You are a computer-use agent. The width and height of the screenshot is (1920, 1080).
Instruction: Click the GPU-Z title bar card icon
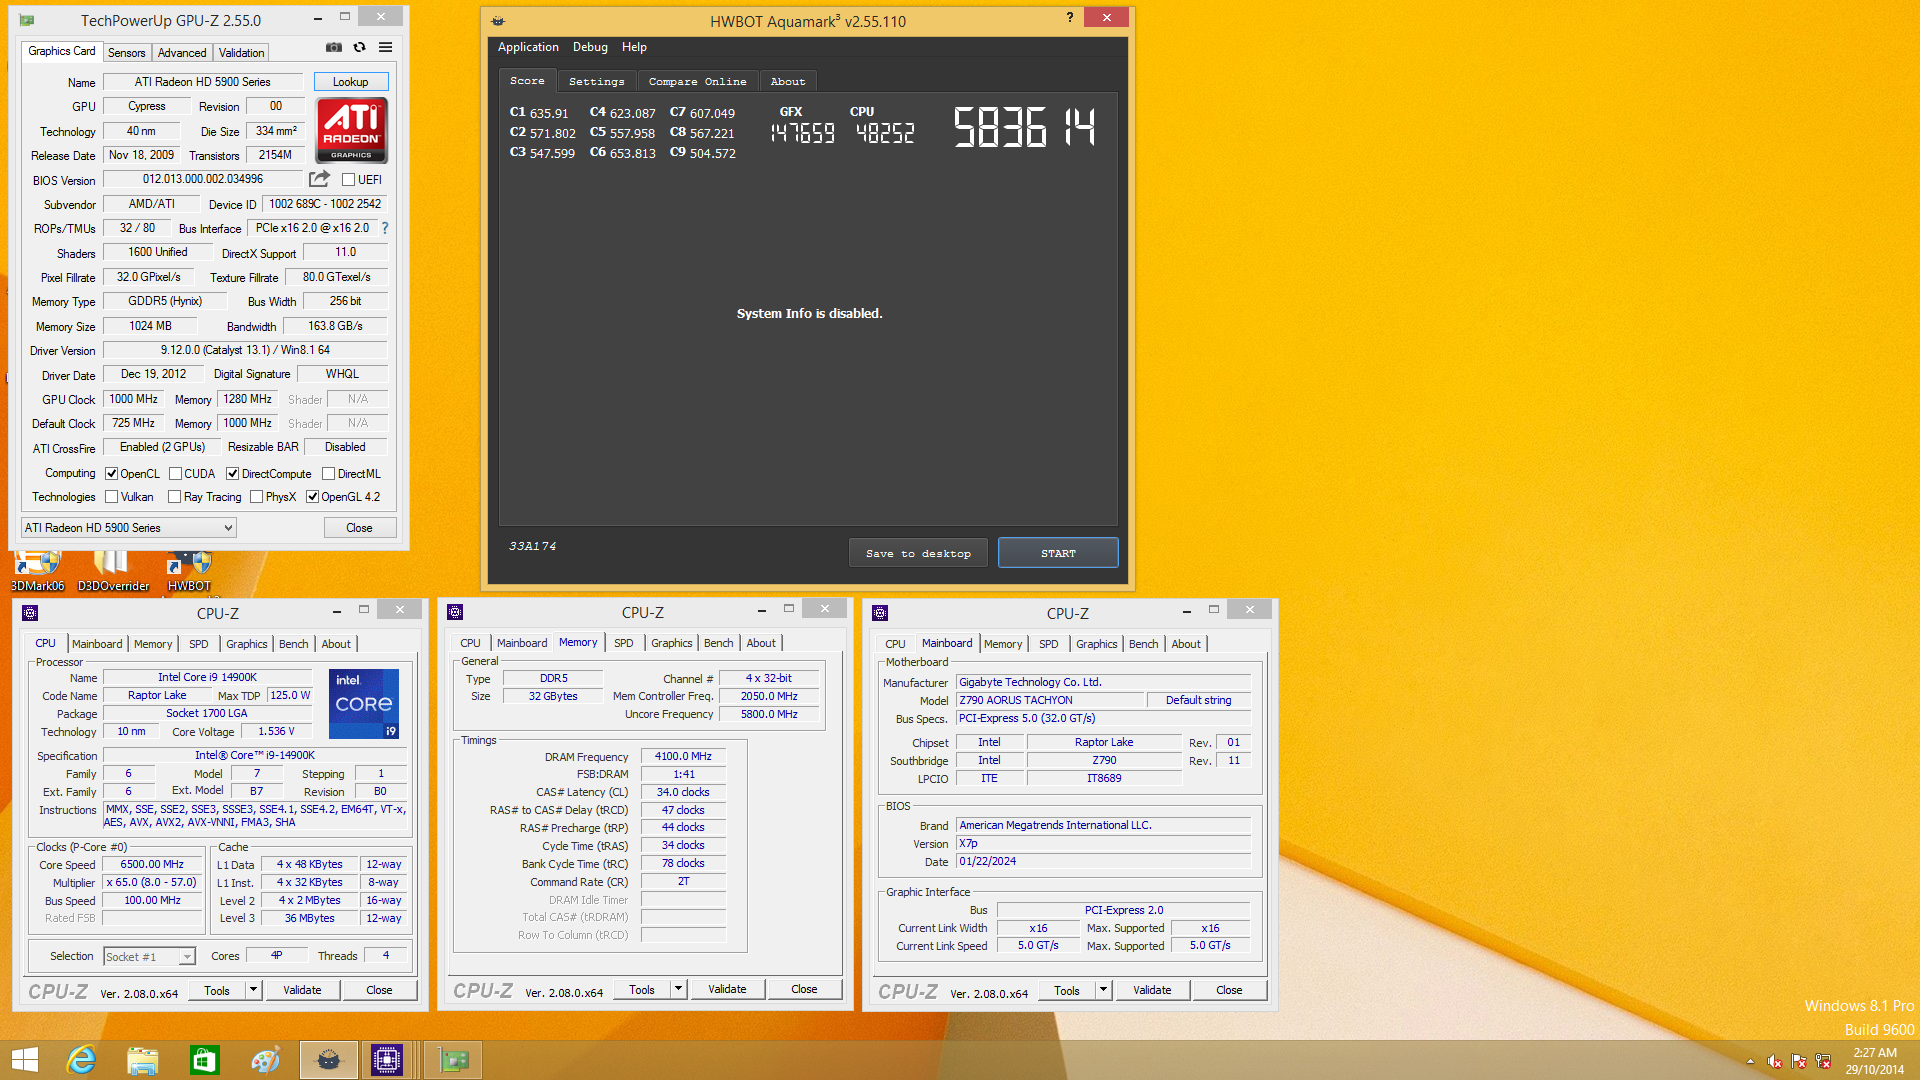pos(27,20)
